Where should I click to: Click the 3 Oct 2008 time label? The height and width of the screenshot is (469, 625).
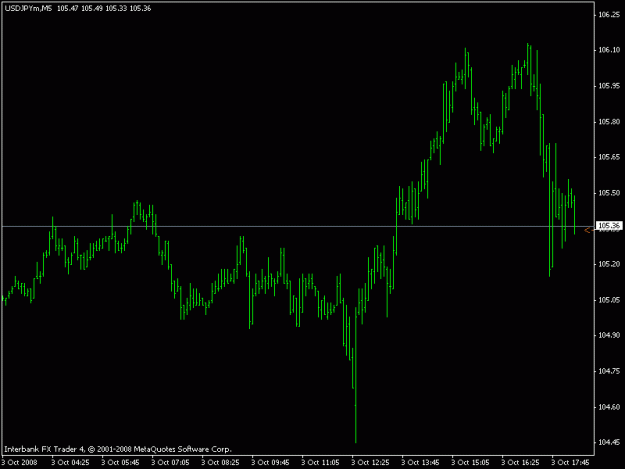[19, 463]
